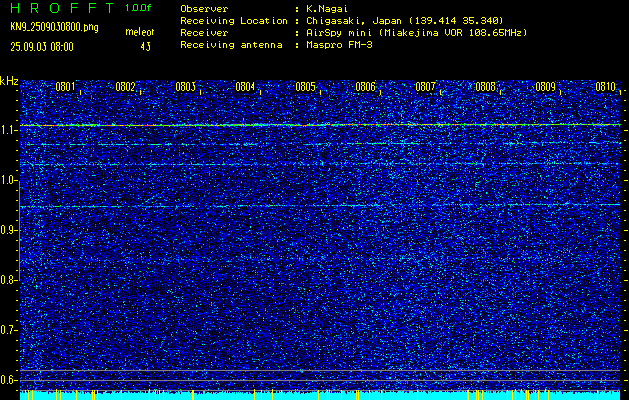Click the 0.9 kHz axis label
Image resolution: width=629 pixels, height=400 pixels.
pyautogui.click(x=8, y=230)
